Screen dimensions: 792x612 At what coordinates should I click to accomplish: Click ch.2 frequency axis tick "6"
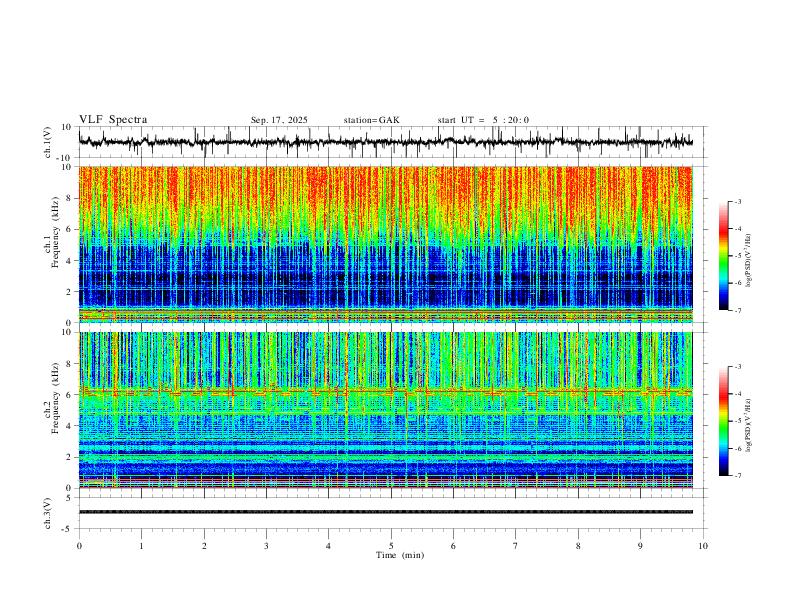point(70,395)
